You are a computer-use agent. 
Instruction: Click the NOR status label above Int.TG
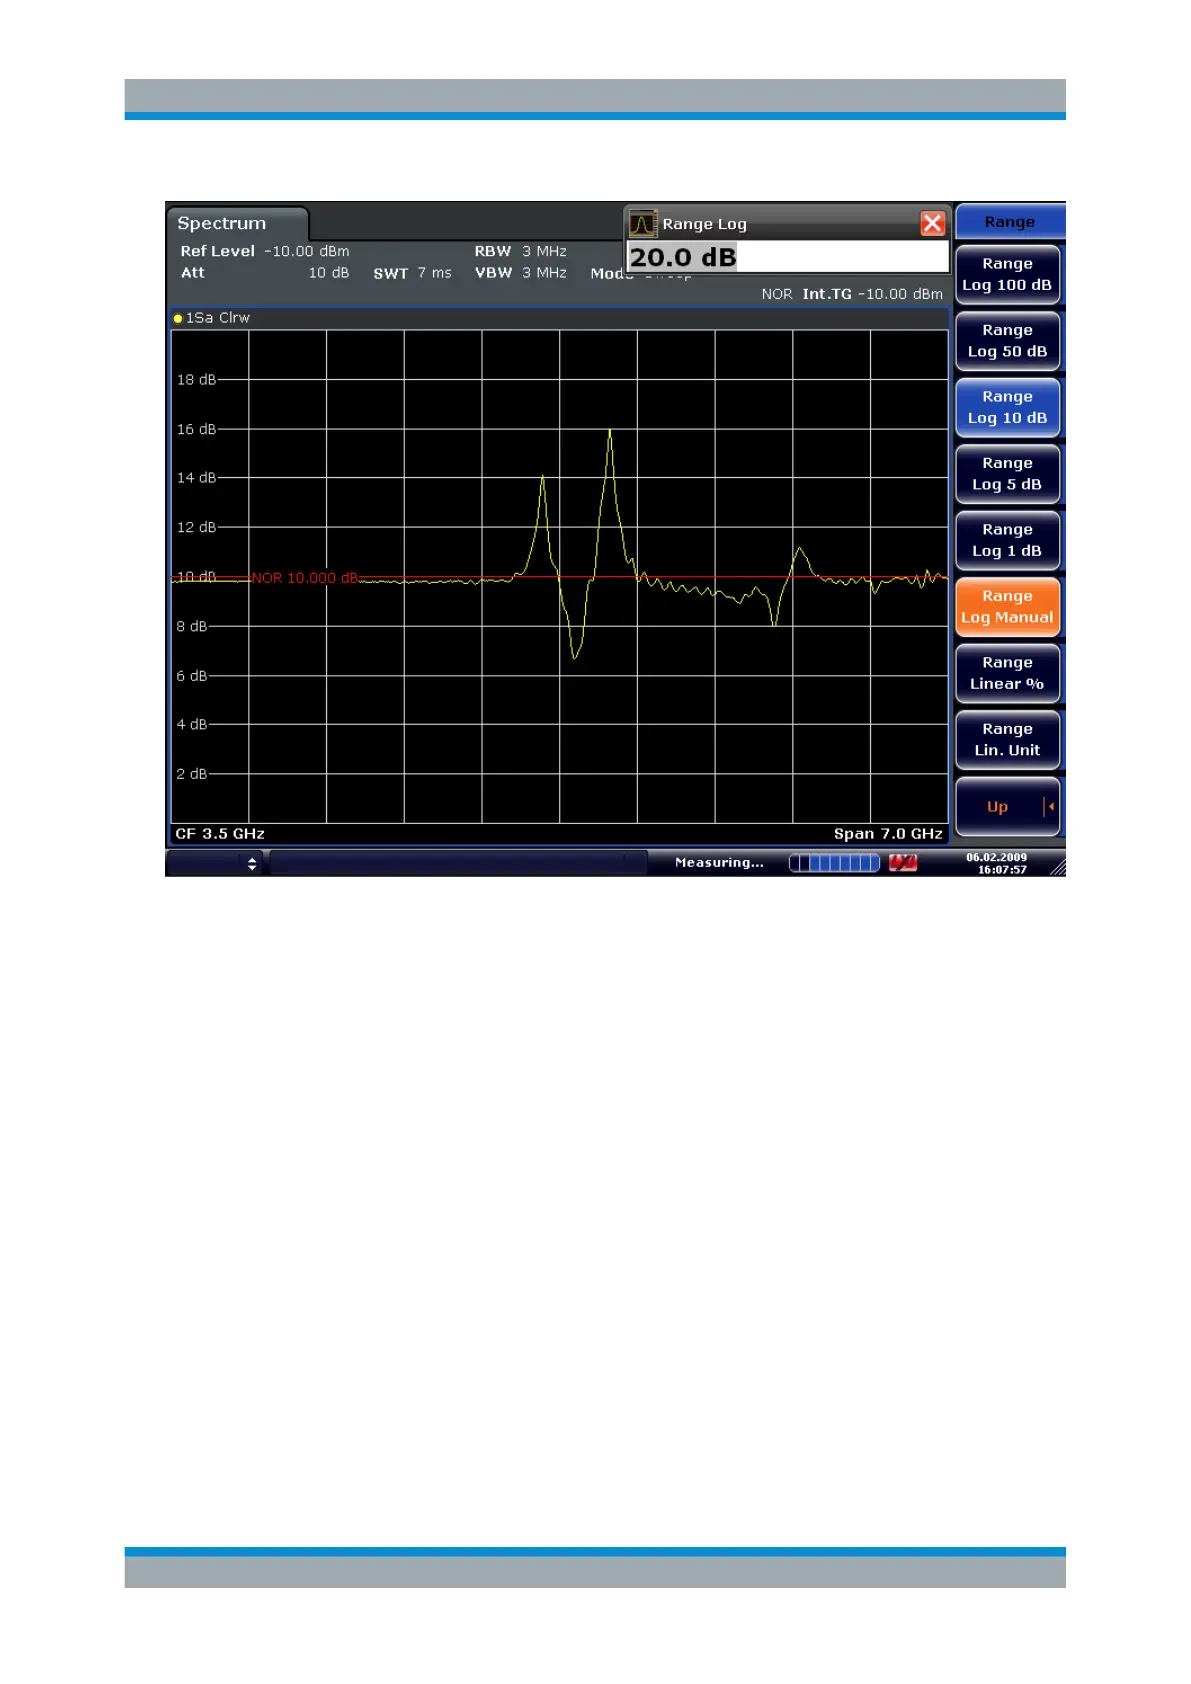(x=776, y=294)
